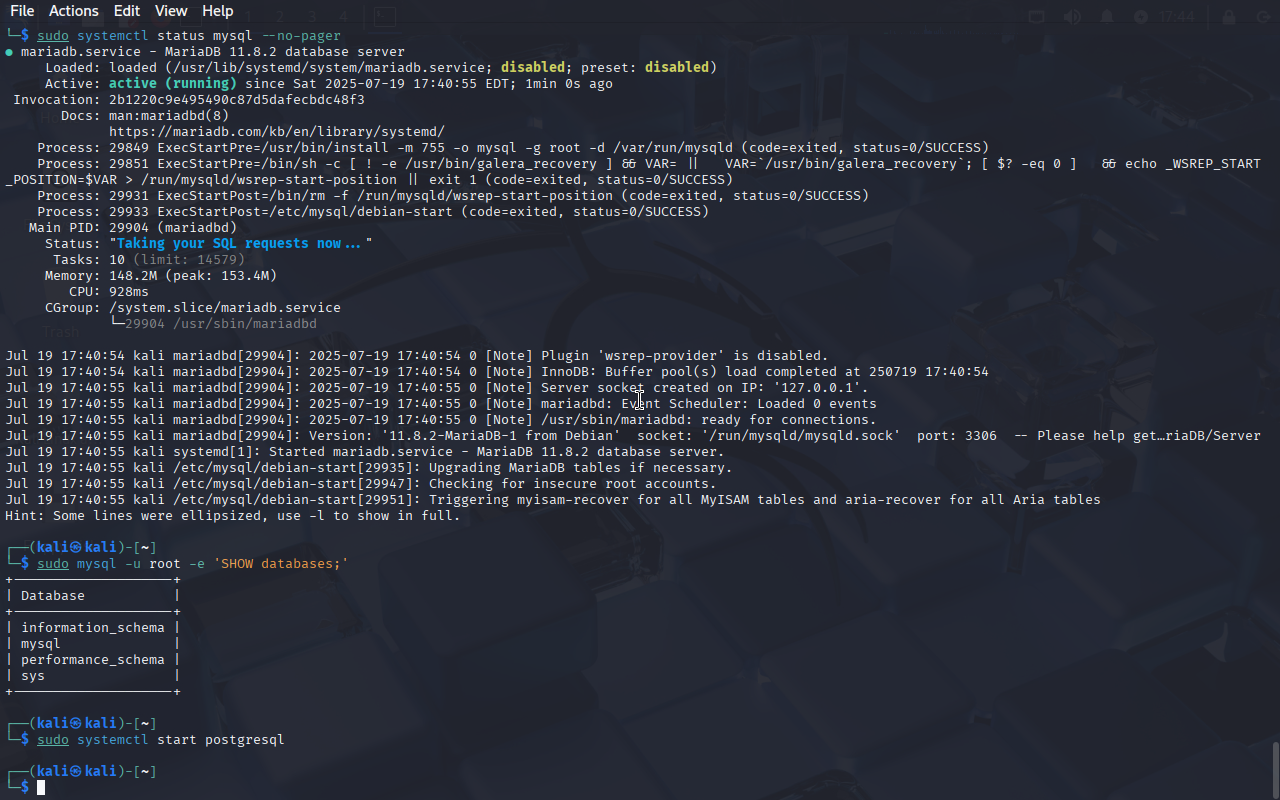The width and height of the screenshot is (1280, 800).
Task: Click the faint 17:44 panel clock
Action: coord(1178,17)
